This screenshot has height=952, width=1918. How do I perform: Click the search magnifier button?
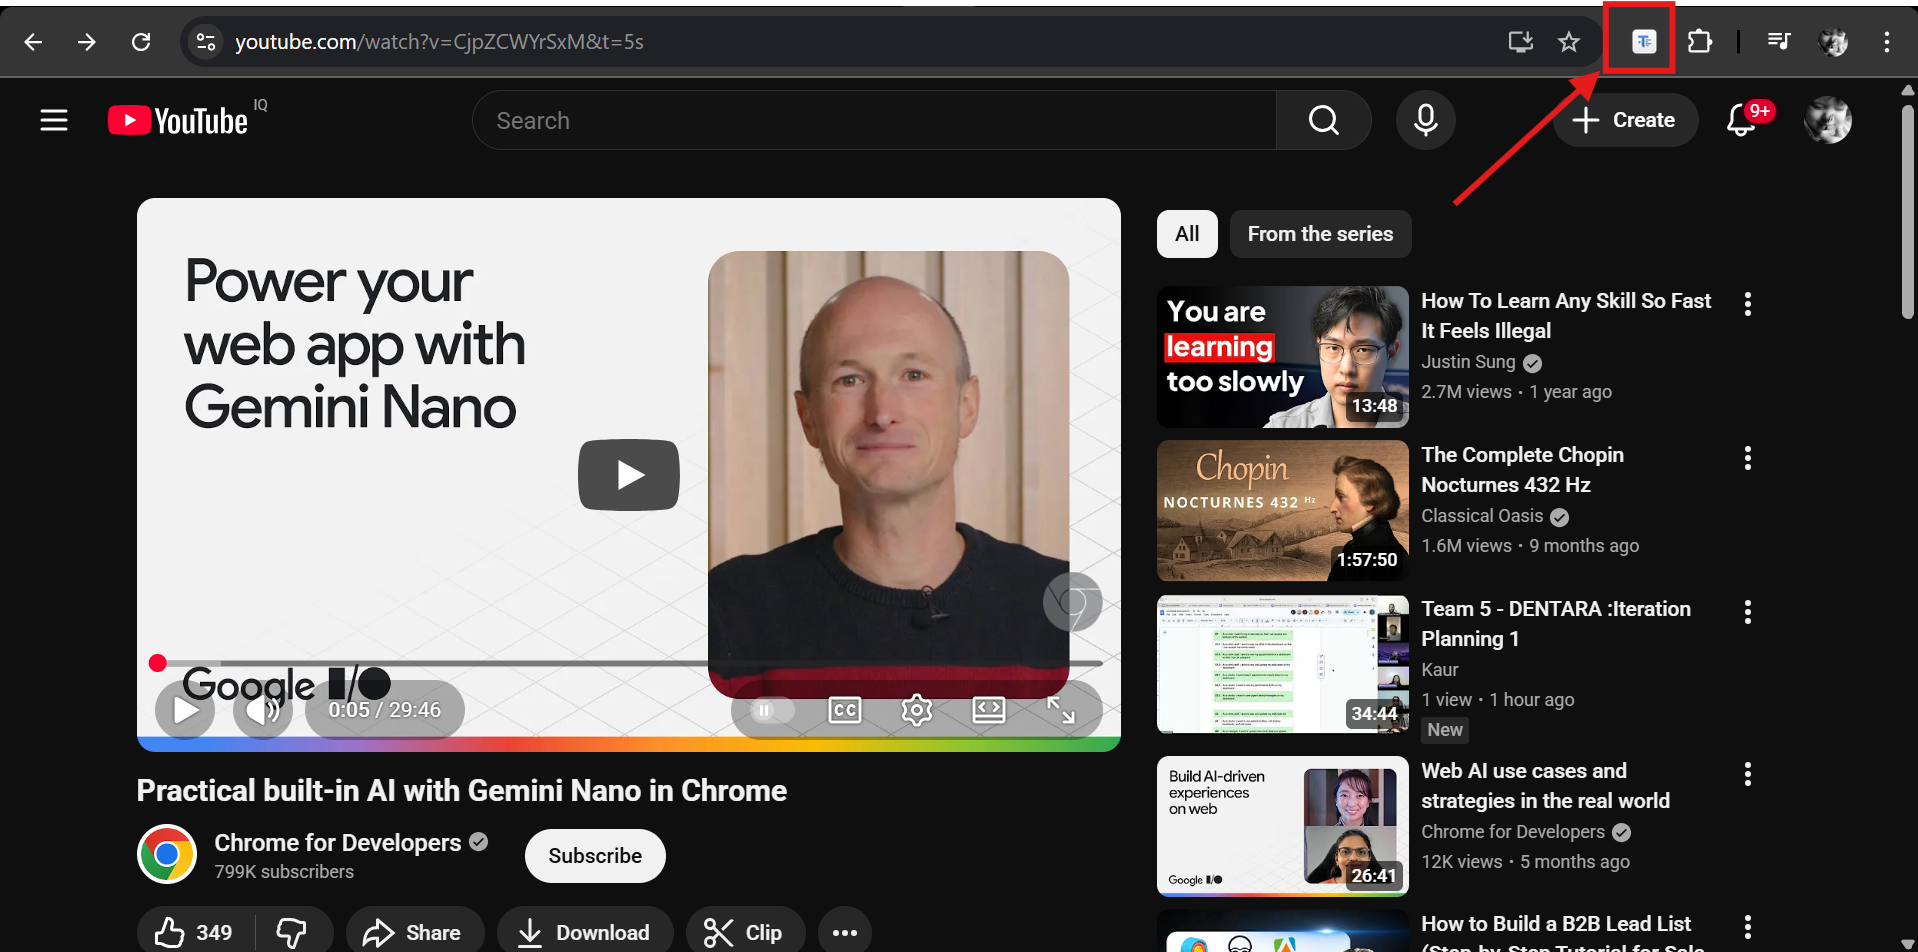[x=1323, y=120]
